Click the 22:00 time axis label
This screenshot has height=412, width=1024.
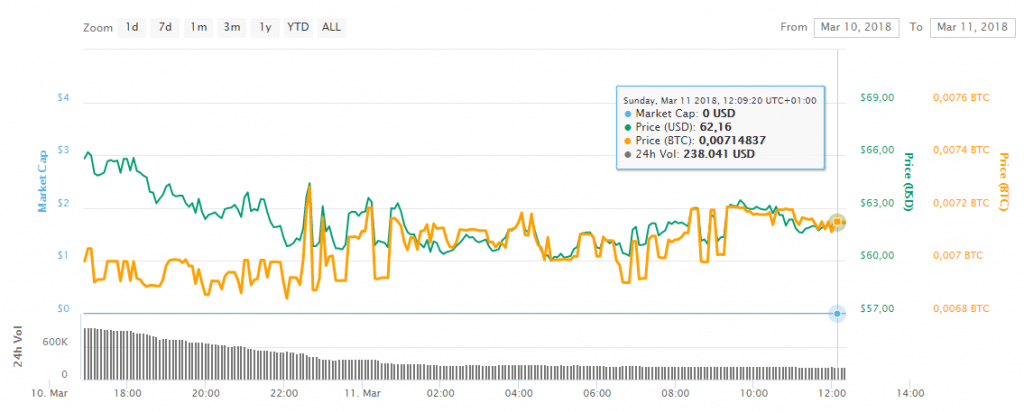[284, 394]
